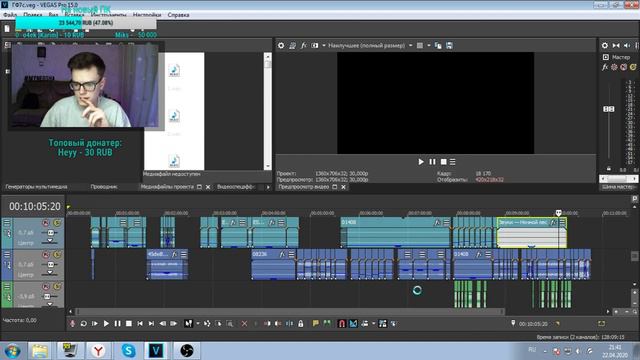Select the Zoom Edit tool

pos(230,324)
